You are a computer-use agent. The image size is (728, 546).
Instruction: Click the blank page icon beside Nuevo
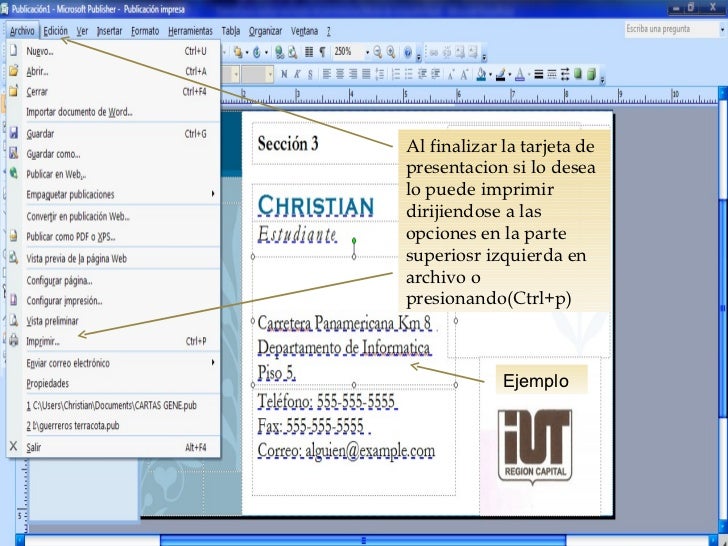[13, 50]
